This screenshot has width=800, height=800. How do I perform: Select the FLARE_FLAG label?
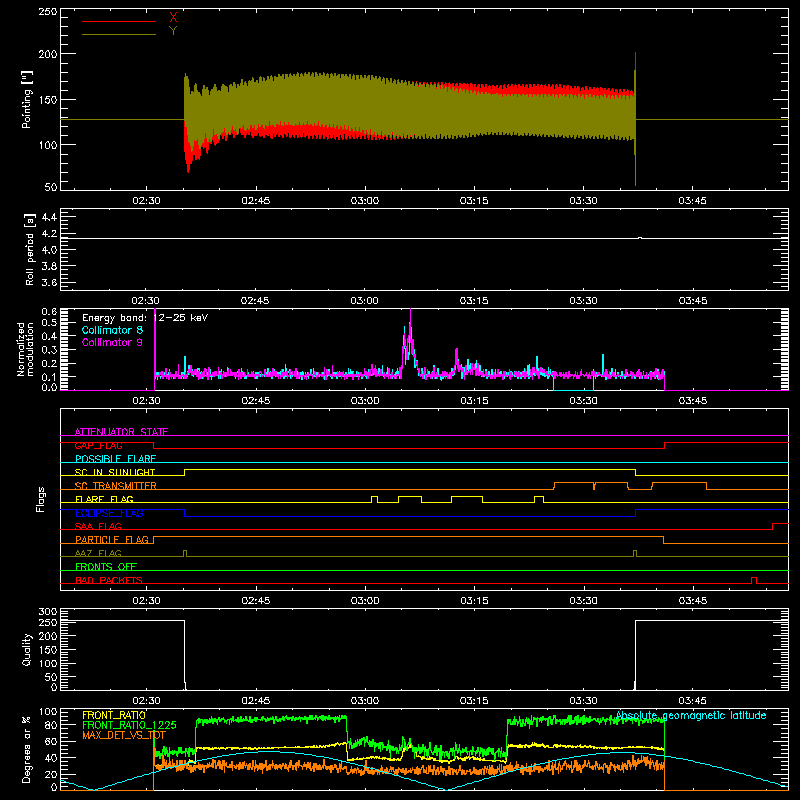104,499
